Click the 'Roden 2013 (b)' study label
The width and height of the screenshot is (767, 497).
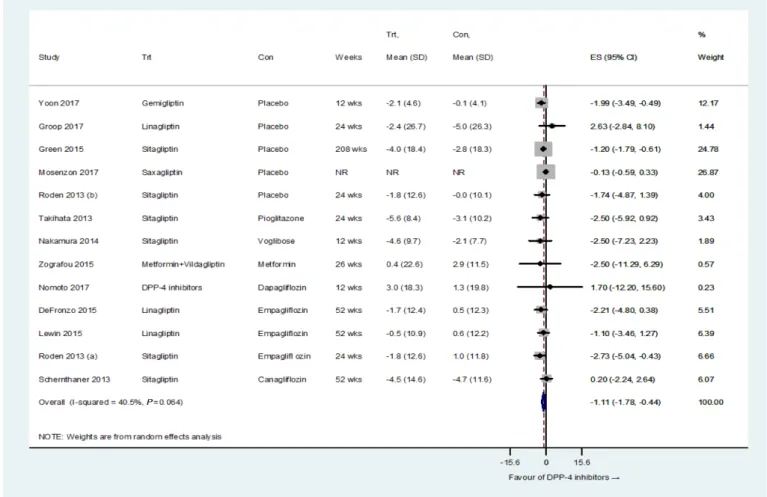coord(68,195)
